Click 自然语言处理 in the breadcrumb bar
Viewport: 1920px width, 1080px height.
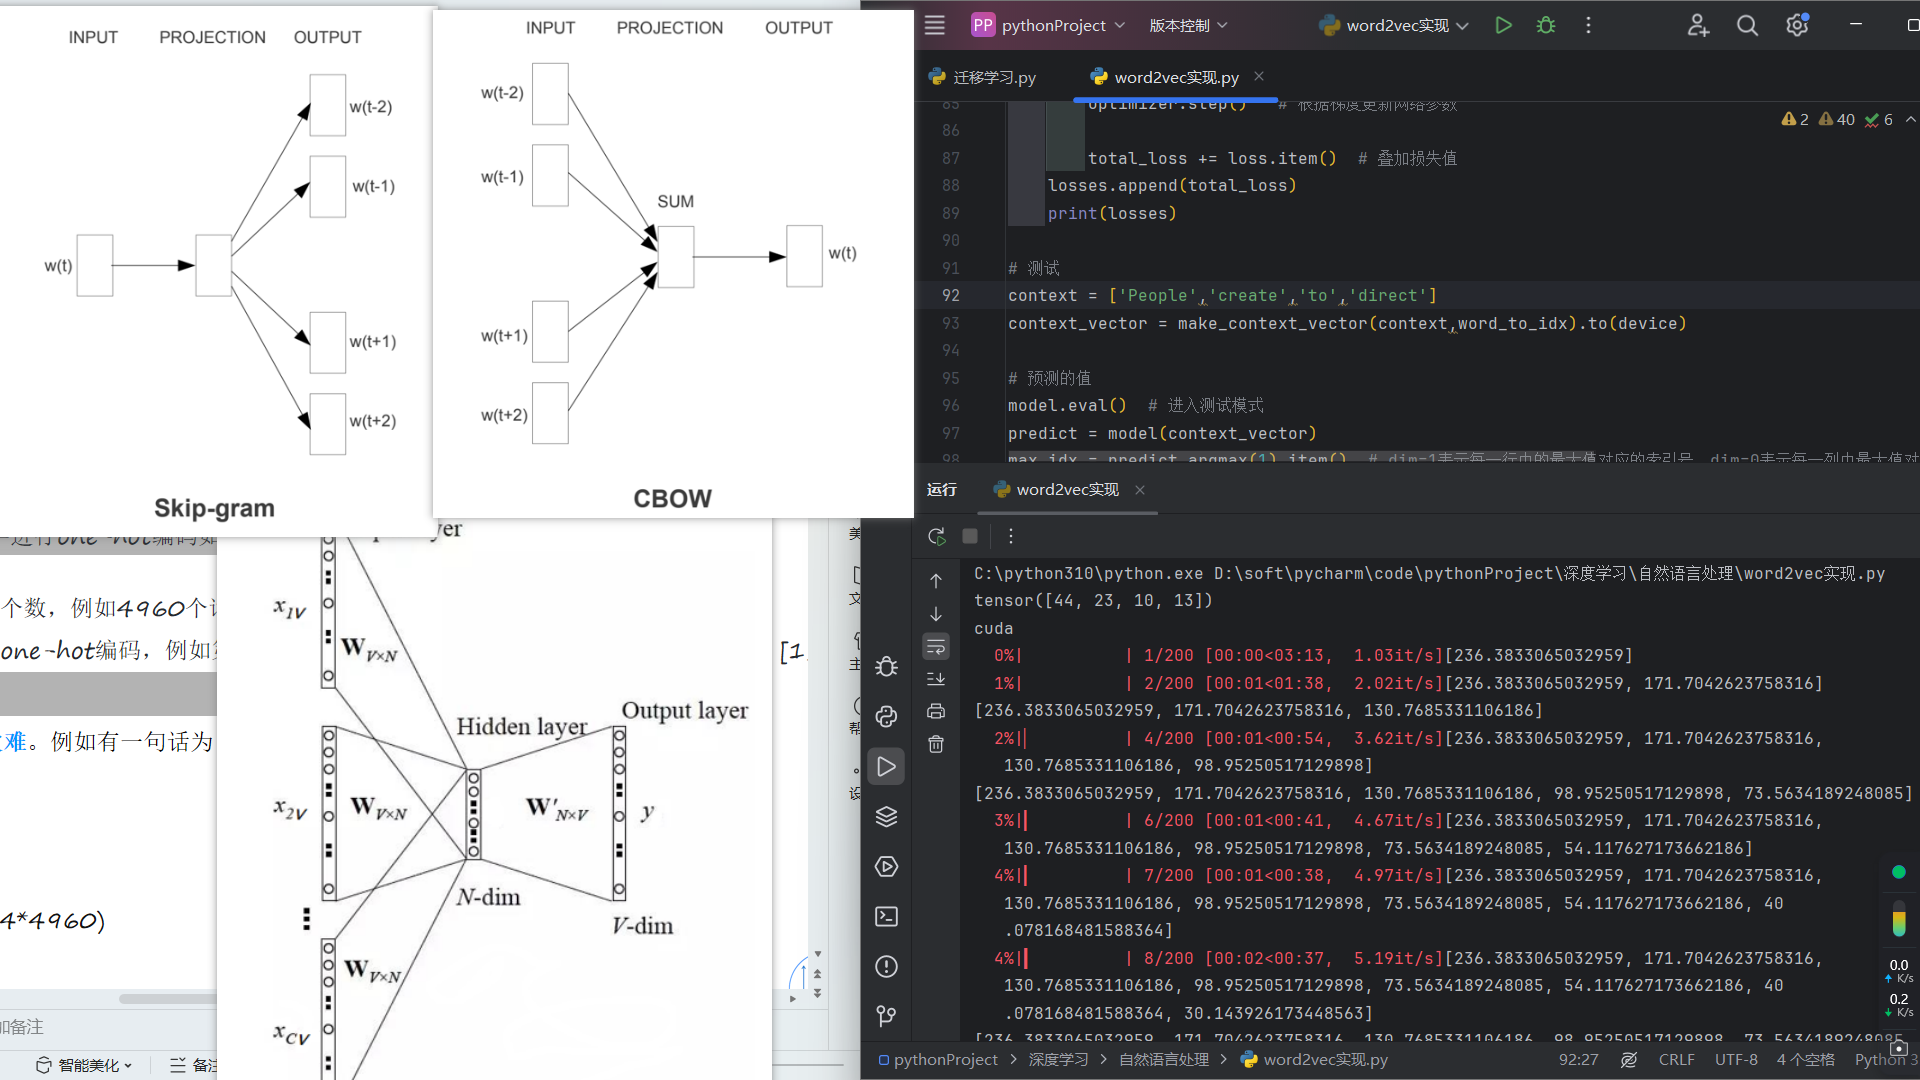coord(1163,1060)
